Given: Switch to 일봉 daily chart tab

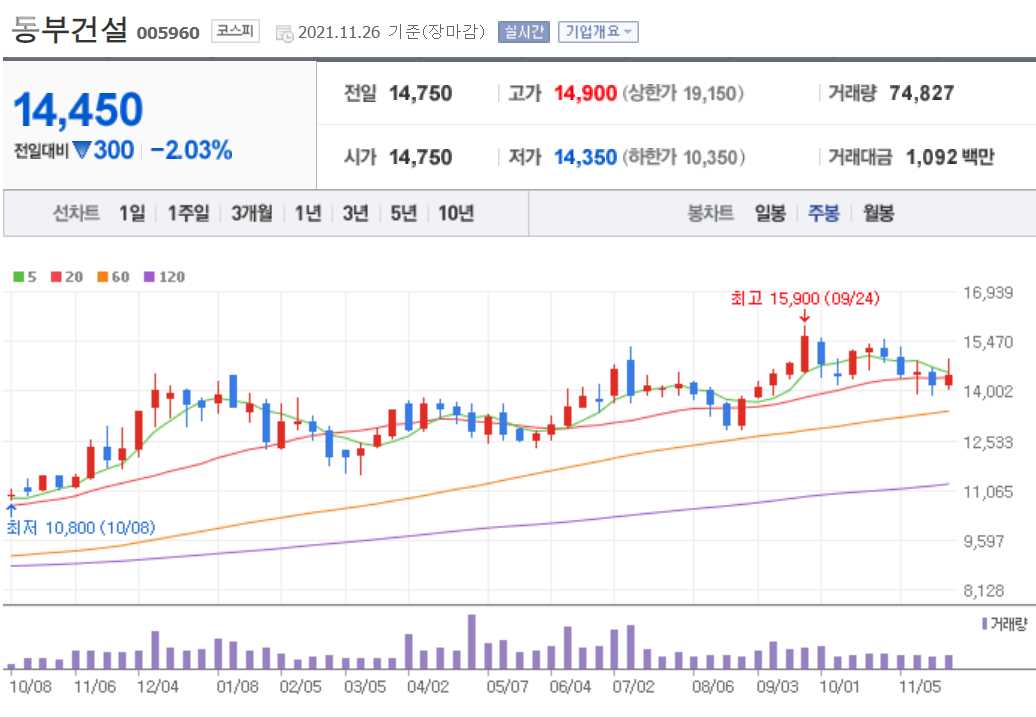Looking at the screenshot, I should (x=768, y=213).
